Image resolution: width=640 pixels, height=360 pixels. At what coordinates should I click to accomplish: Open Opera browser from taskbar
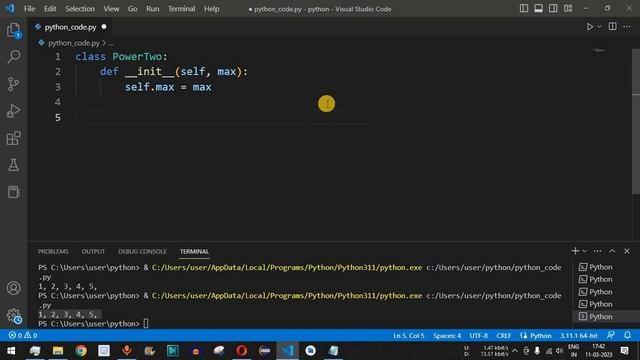click(242, 351)
